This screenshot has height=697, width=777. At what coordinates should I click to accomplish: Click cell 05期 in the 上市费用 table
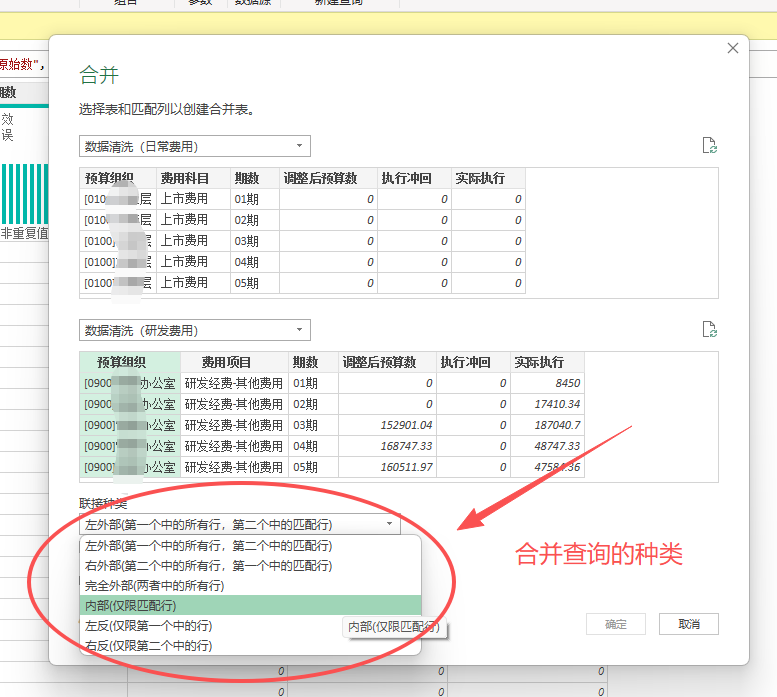255,283
